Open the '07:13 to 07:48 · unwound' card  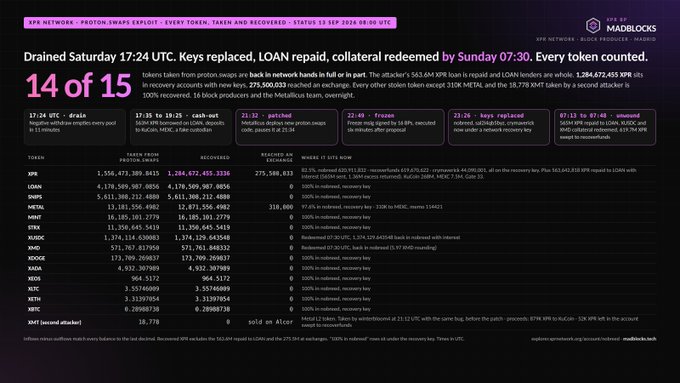tap(605, 127)
